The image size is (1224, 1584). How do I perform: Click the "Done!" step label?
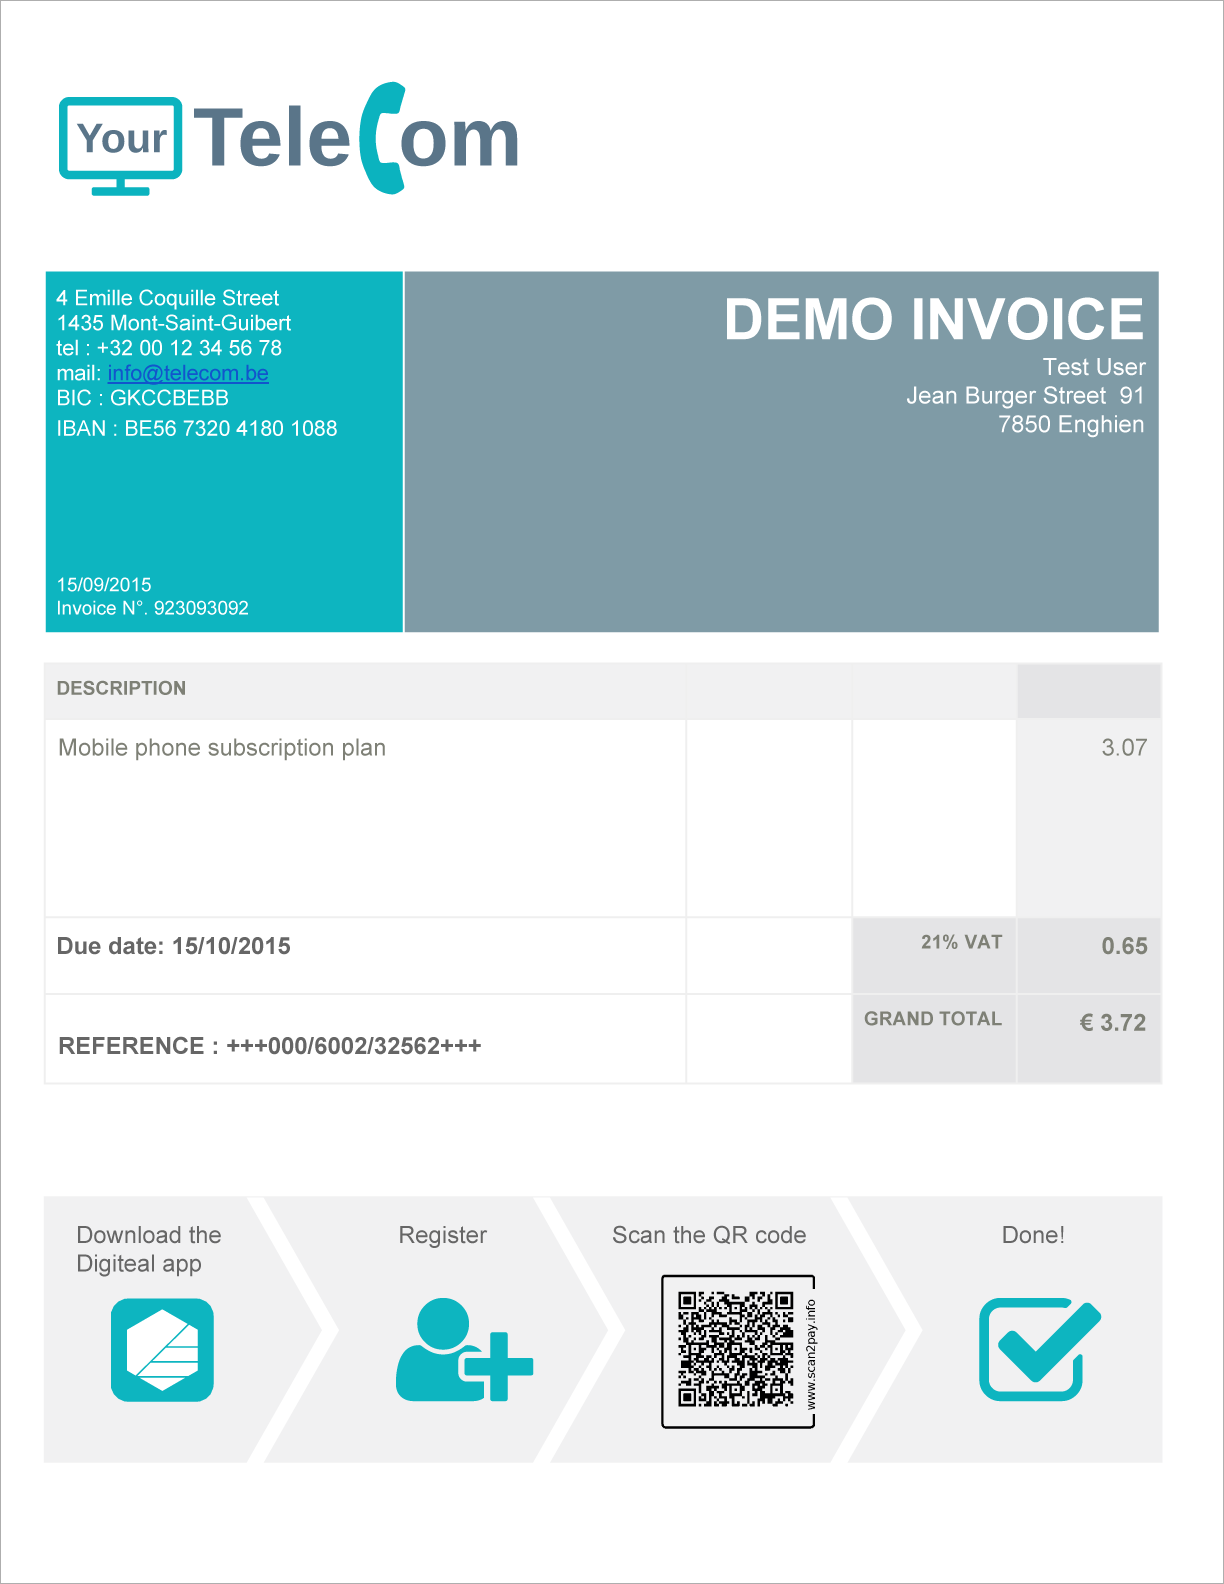pyautogui.click(x=1033, y=1235)
